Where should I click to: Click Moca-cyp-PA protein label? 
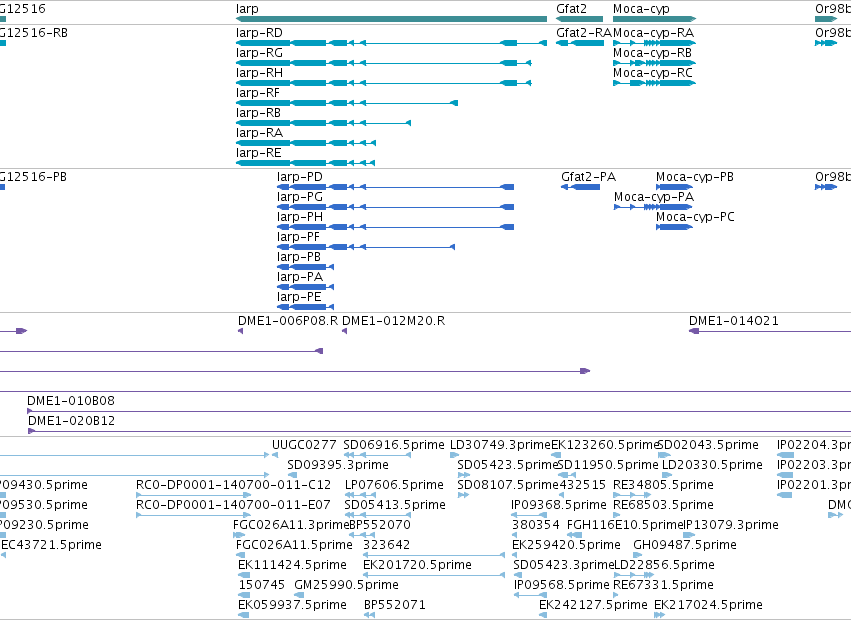tap(654, 197)
